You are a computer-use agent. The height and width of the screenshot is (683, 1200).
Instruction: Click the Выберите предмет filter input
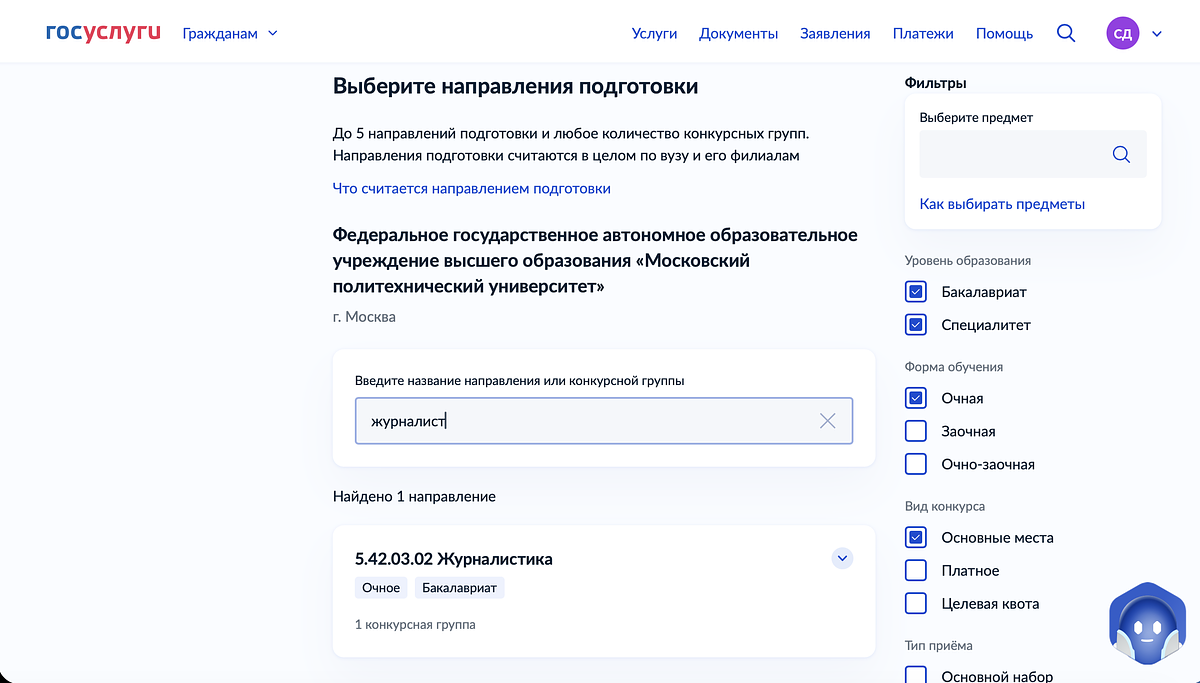tap(1033, 154)
